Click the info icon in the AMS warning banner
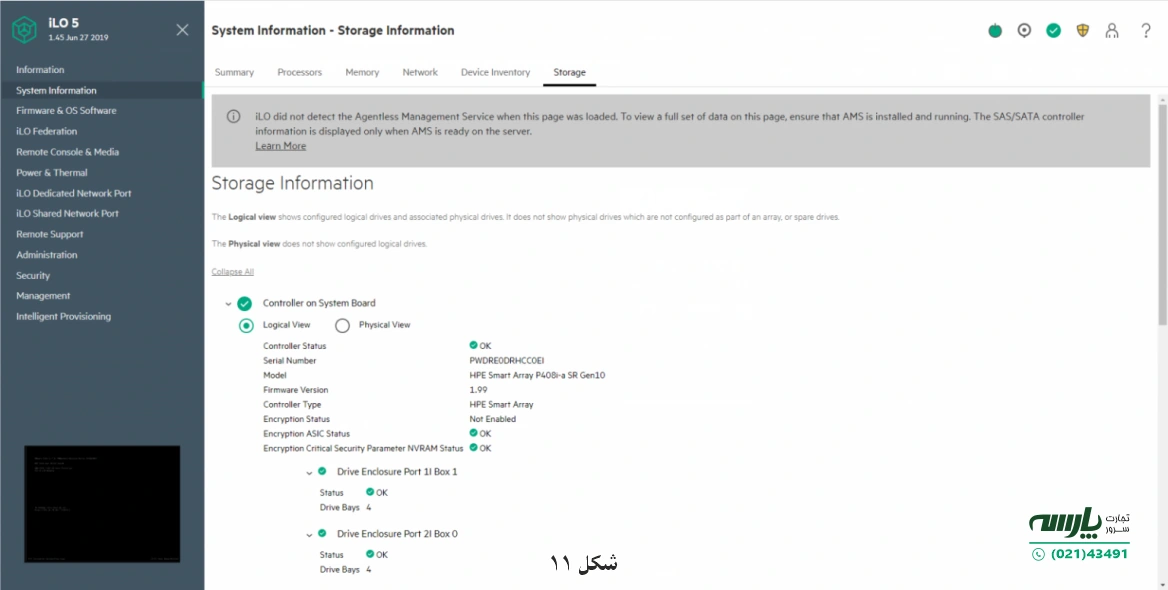 click(231, 115)
